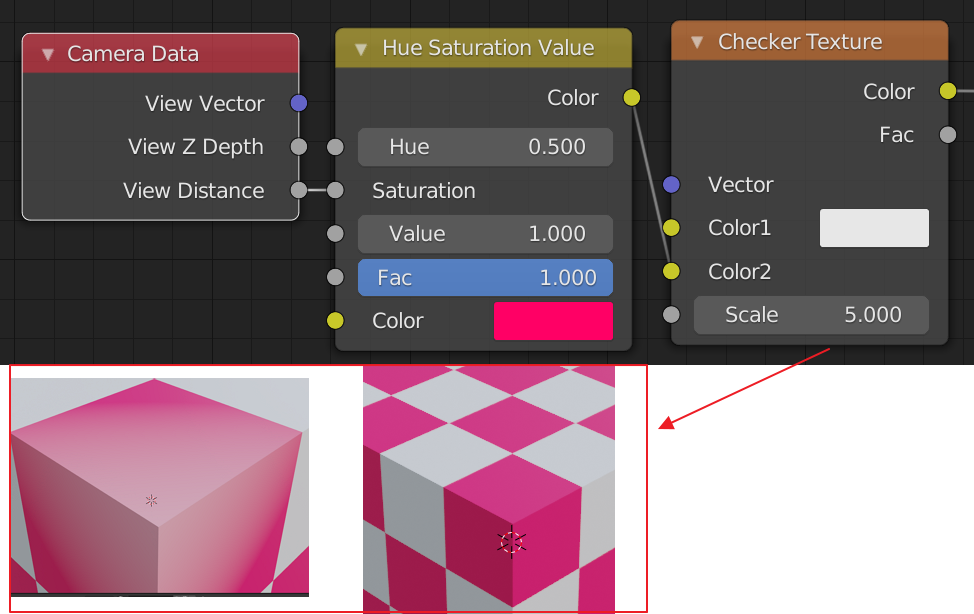Click the checkered cube preview image

pos(489,489)
